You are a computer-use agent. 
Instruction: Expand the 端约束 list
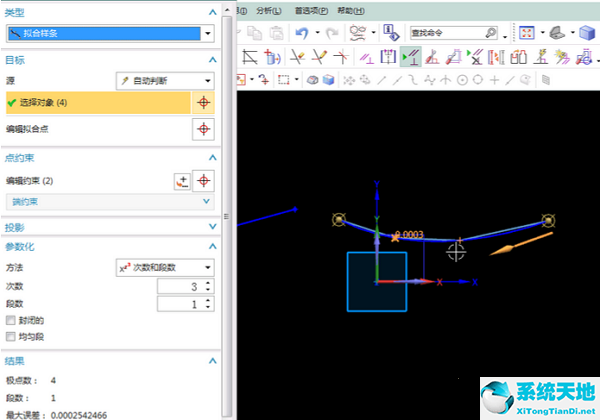click(x=206, y=201)
